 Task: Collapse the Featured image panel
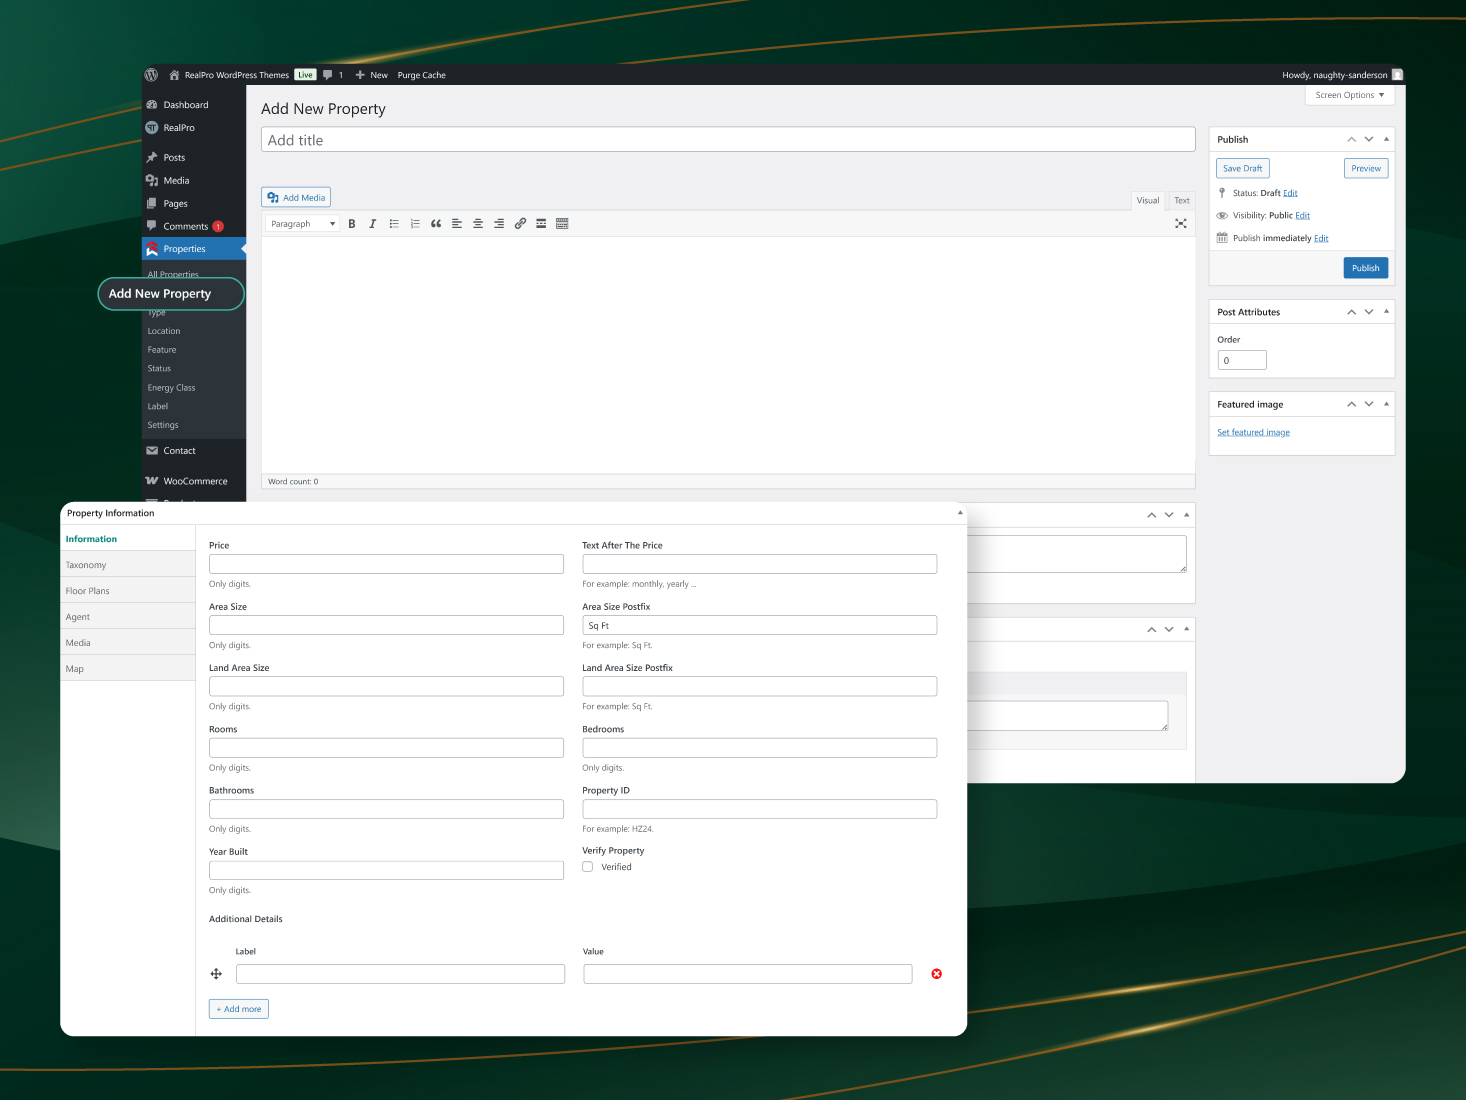tap(1386, 404)
